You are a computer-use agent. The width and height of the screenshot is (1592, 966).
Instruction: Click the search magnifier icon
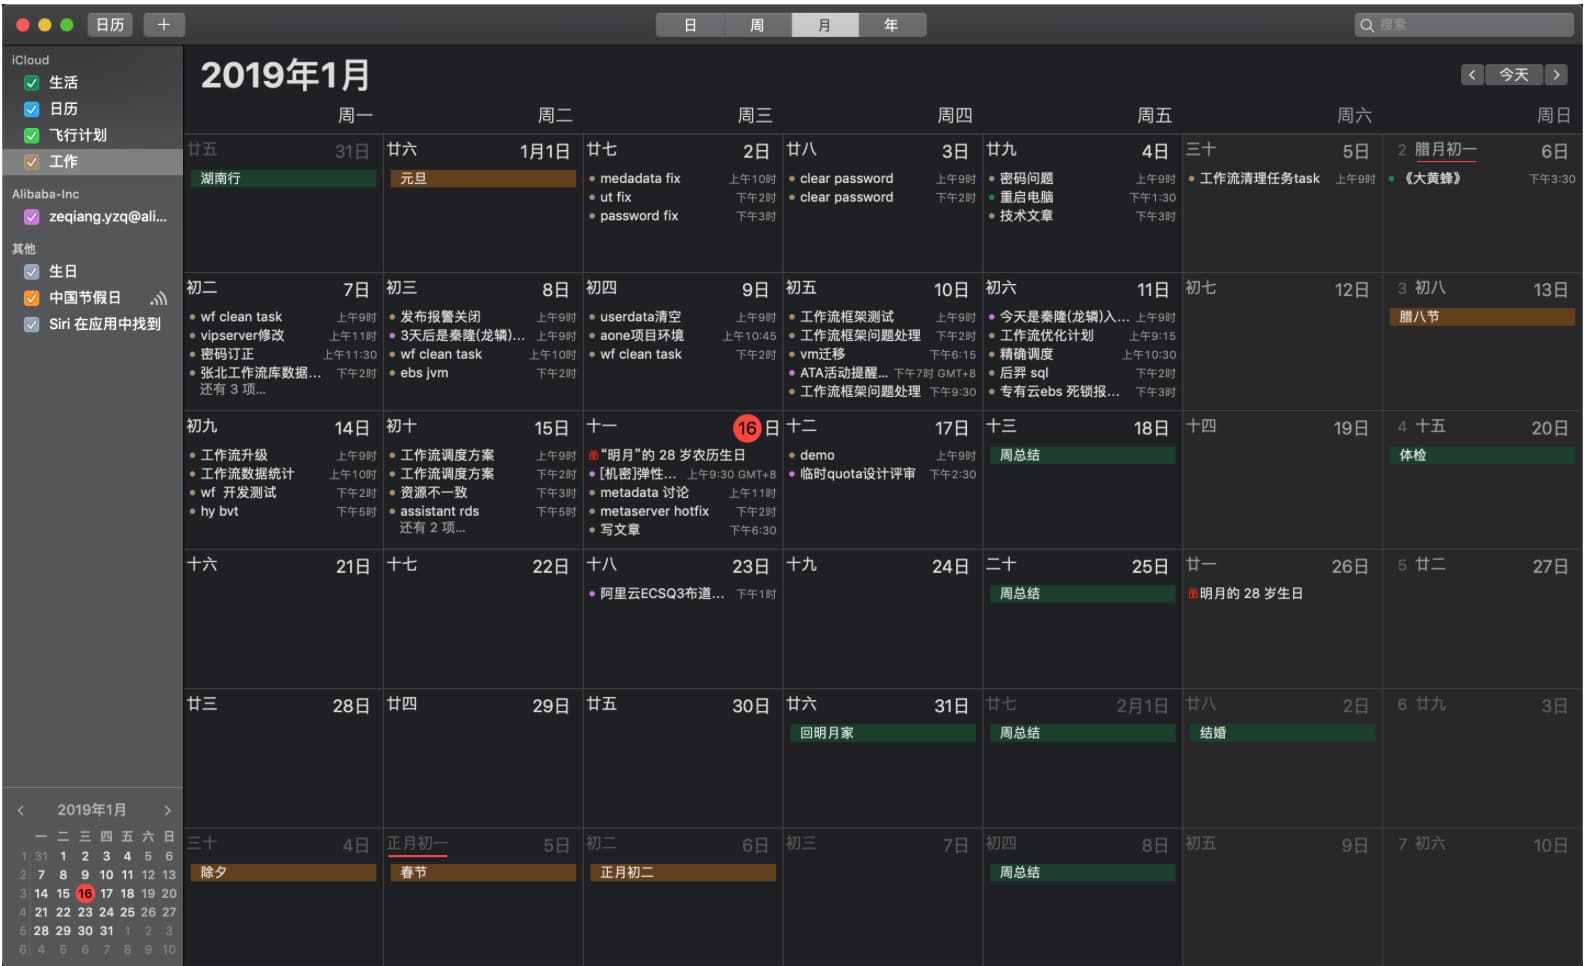click(1367, 25)
